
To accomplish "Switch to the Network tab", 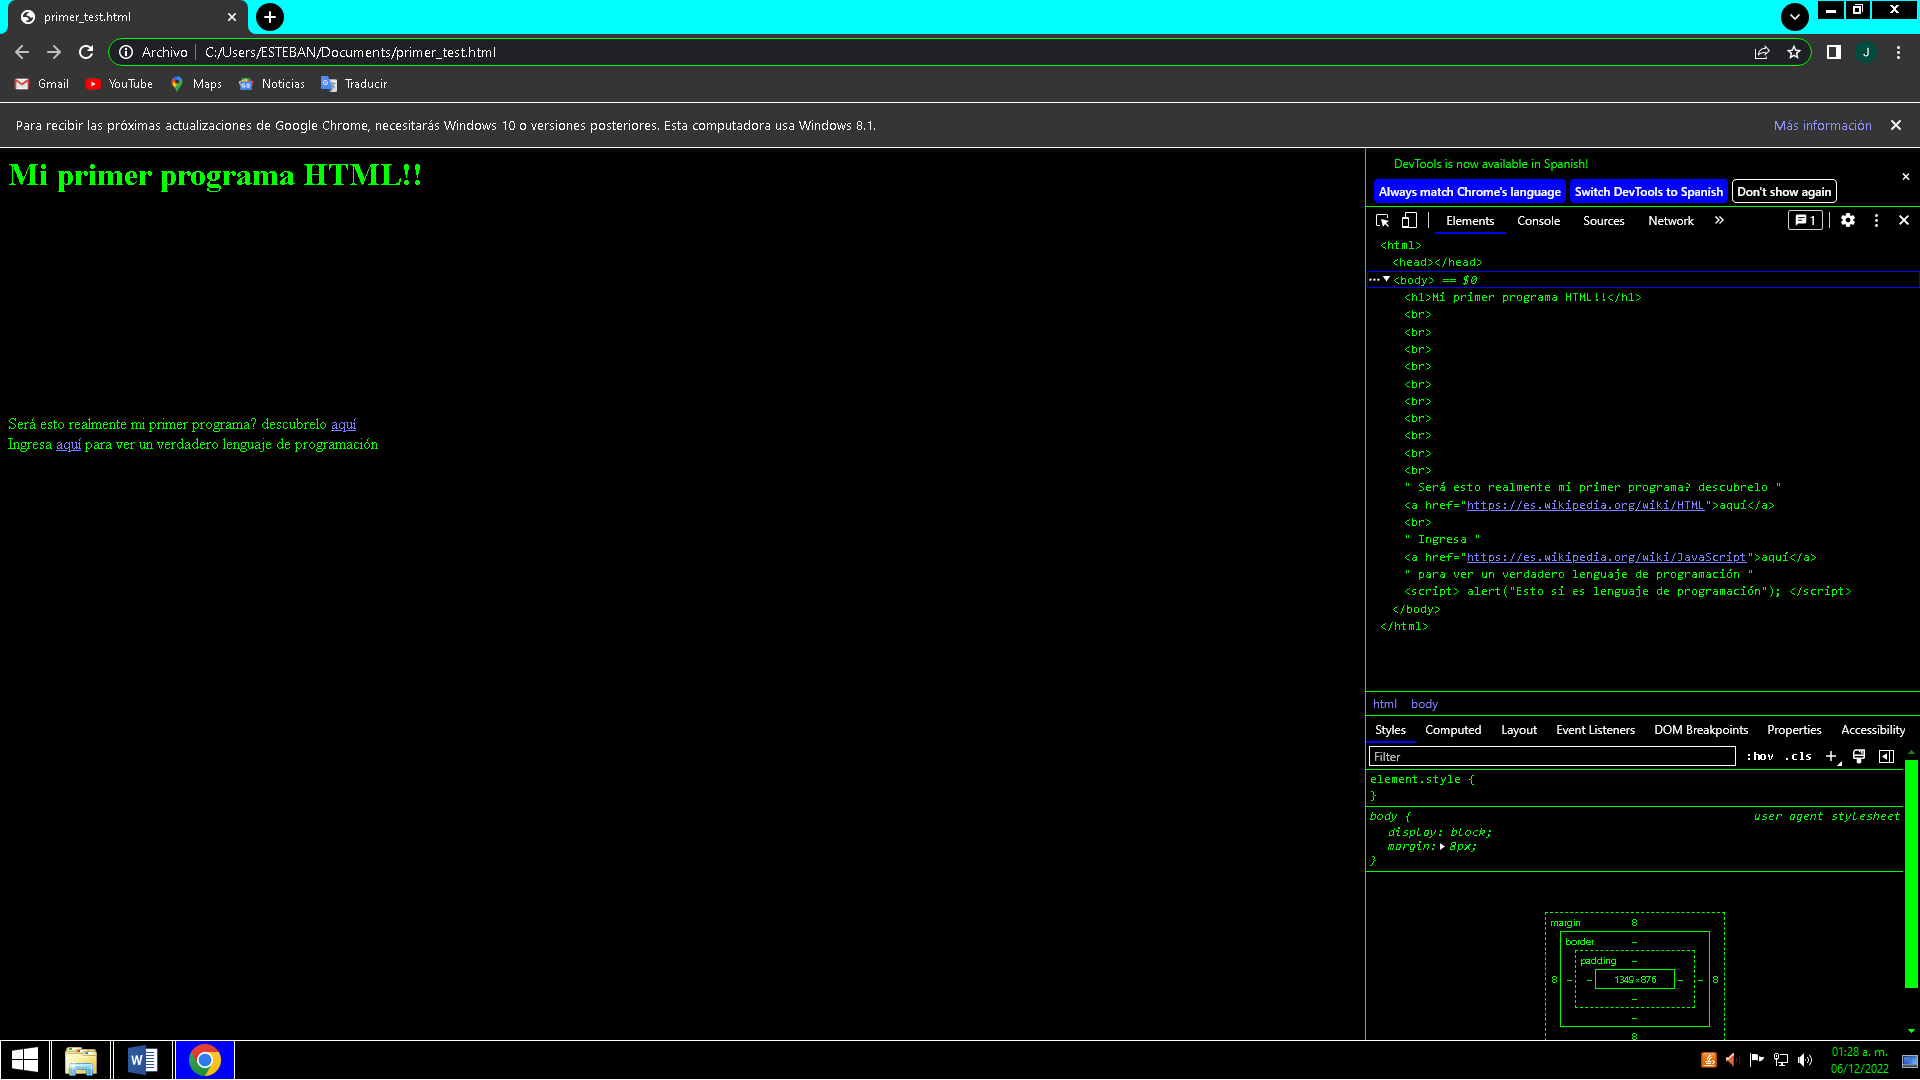I will (x=1670, y=221).
